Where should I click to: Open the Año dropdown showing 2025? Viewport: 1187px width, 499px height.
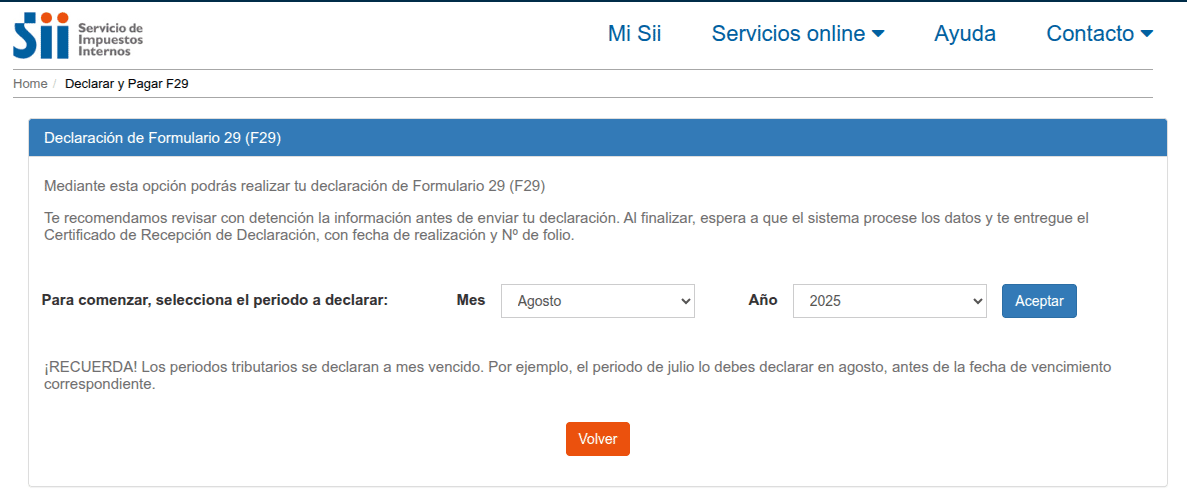(x=890, y=301)
